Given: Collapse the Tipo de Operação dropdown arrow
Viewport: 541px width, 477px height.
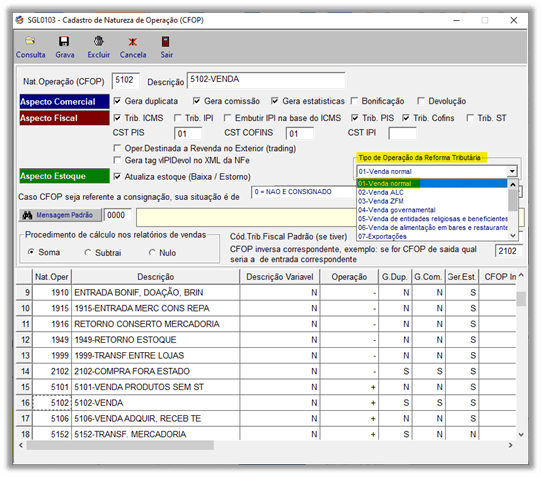Looking at the screenshot, I should [512, 171].
